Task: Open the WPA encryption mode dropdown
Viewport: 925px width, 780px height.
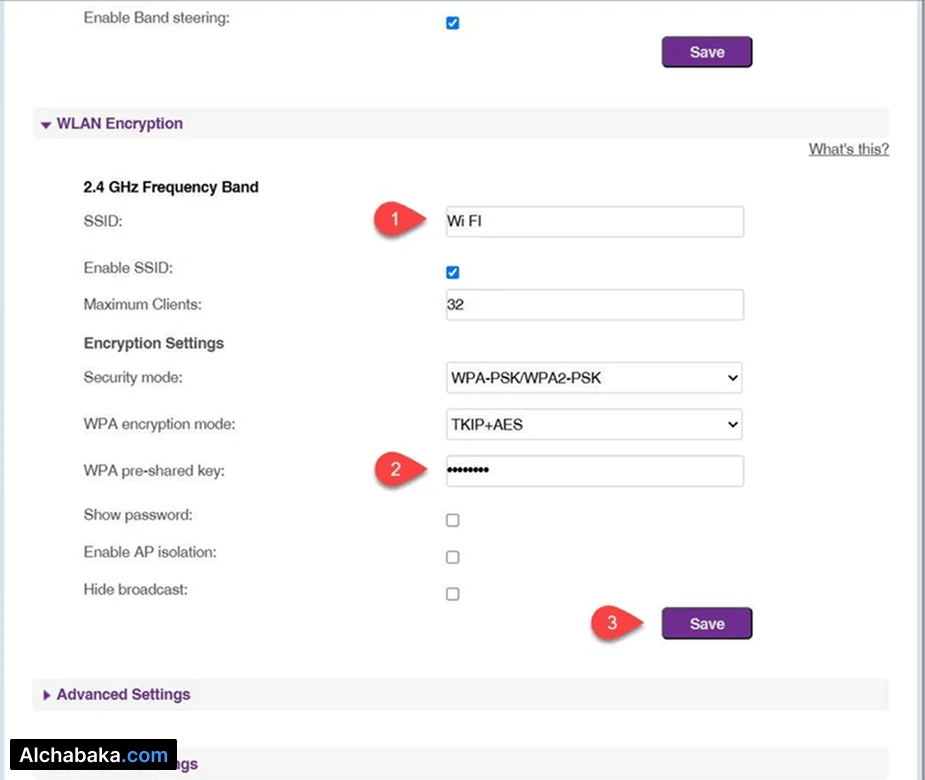Action: coord(594,425)
